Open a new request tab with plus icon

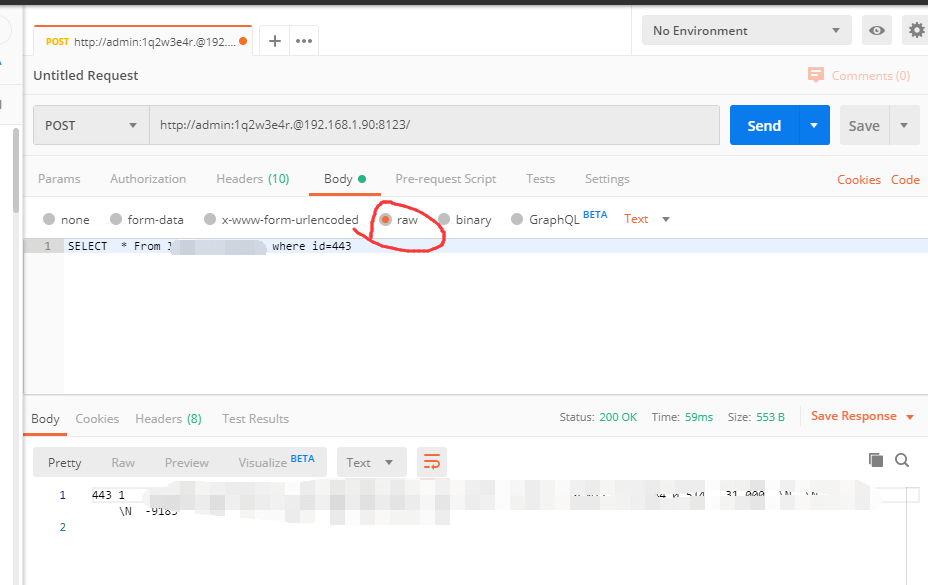point(275,41)
